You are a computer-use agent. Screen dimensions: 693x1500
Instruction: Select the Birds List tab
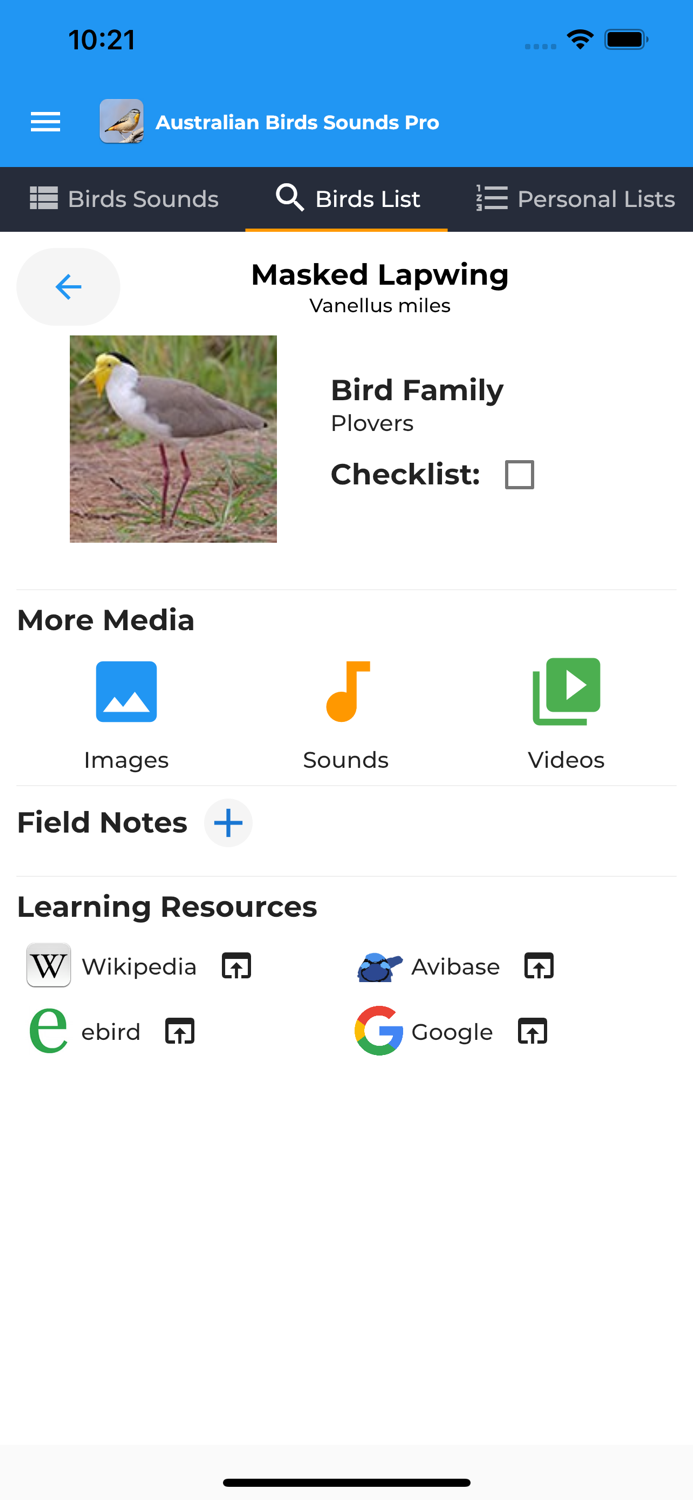pos(346,198)
